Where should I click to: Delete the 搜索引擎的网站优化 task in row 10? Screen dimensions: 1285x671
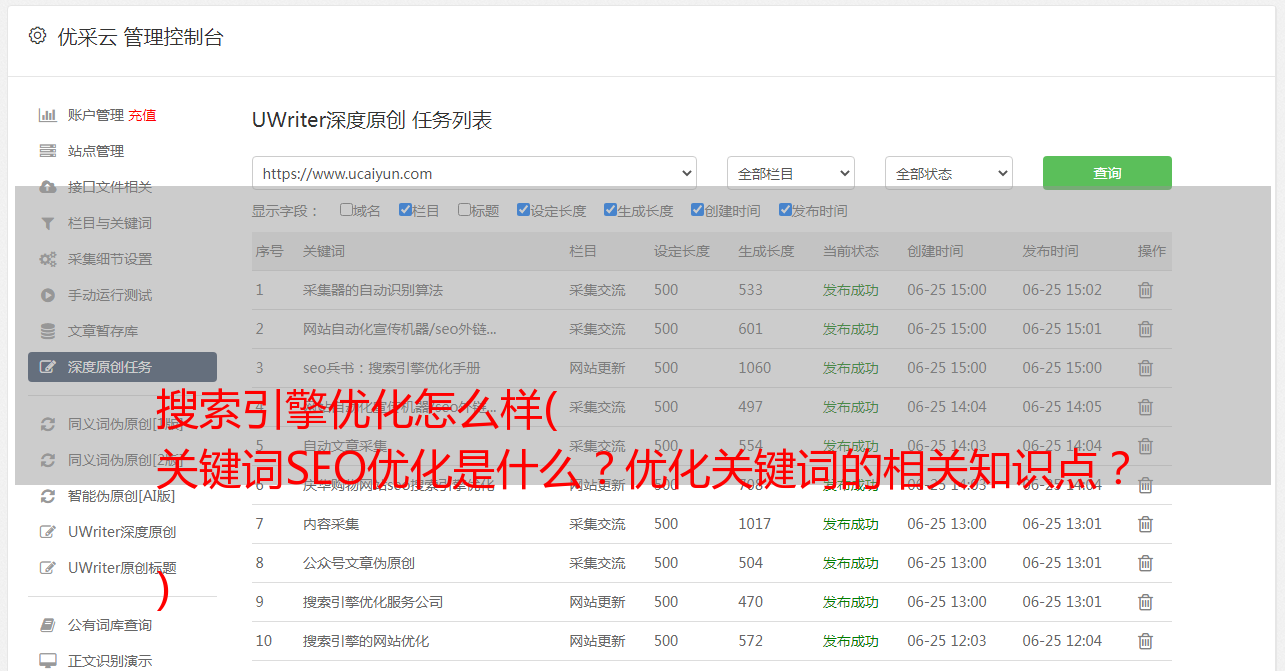pyautogui.click(x=1146, y=641)
